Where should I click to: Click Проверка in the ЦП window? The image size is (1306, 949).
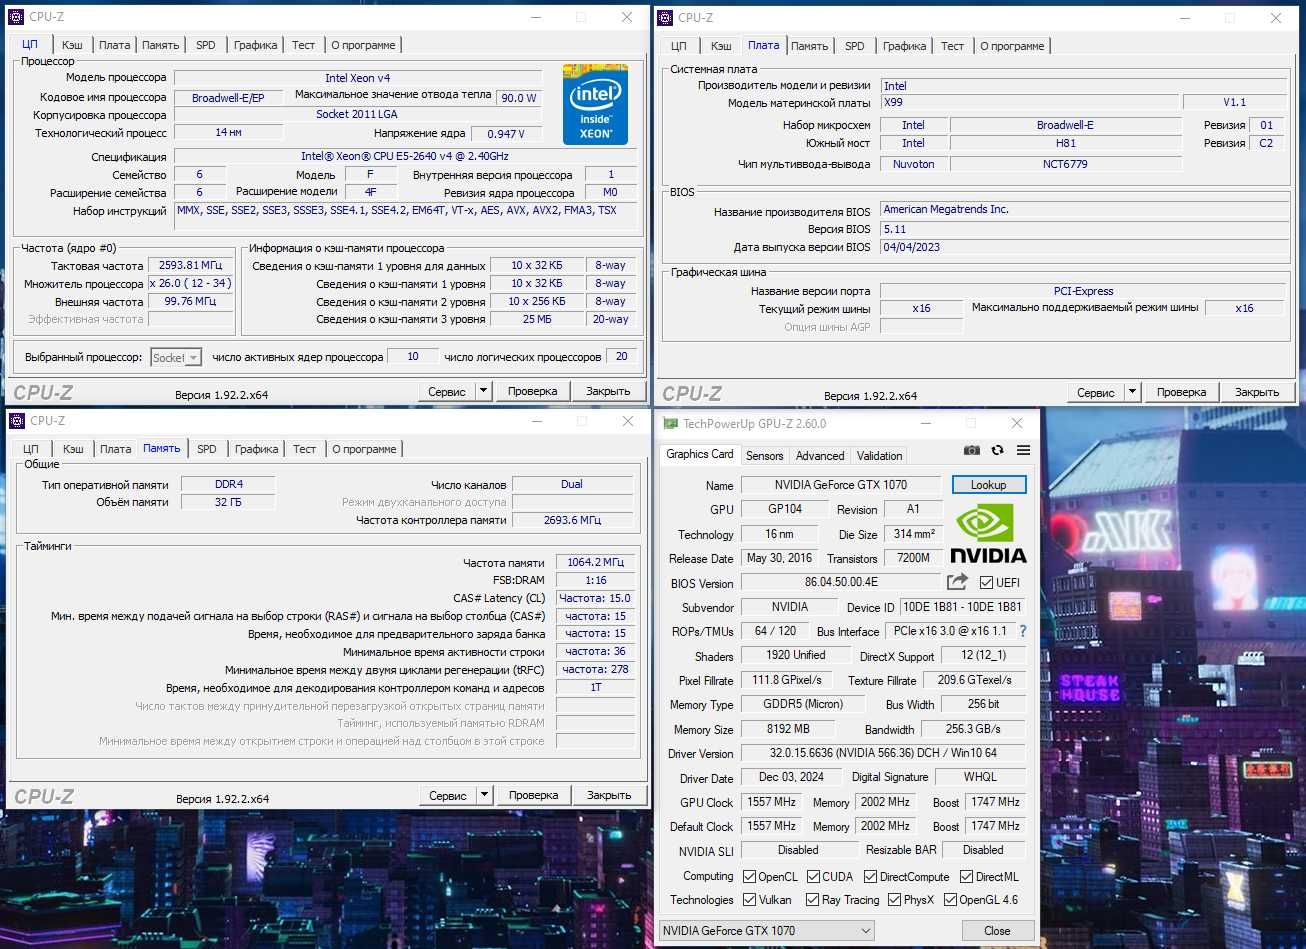[532, 391]
